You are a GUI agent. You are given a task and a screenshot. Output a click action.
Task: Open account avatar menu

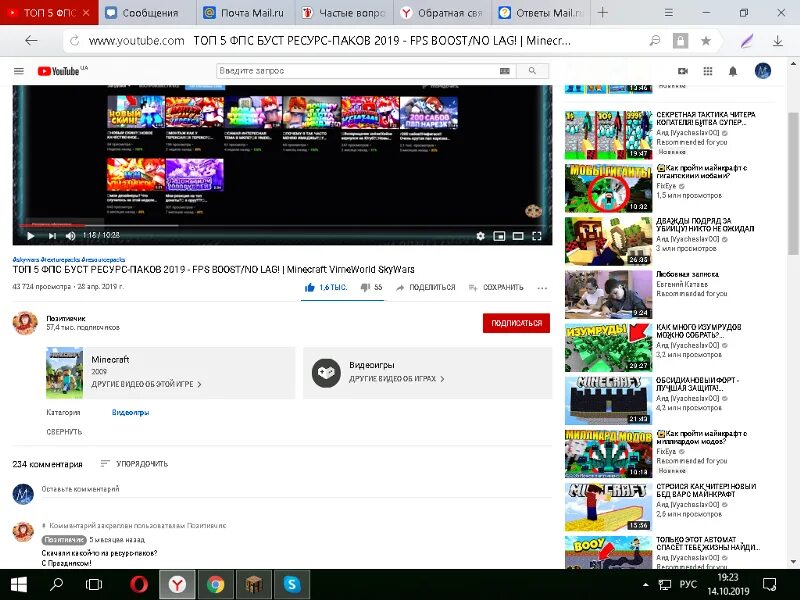763,71
